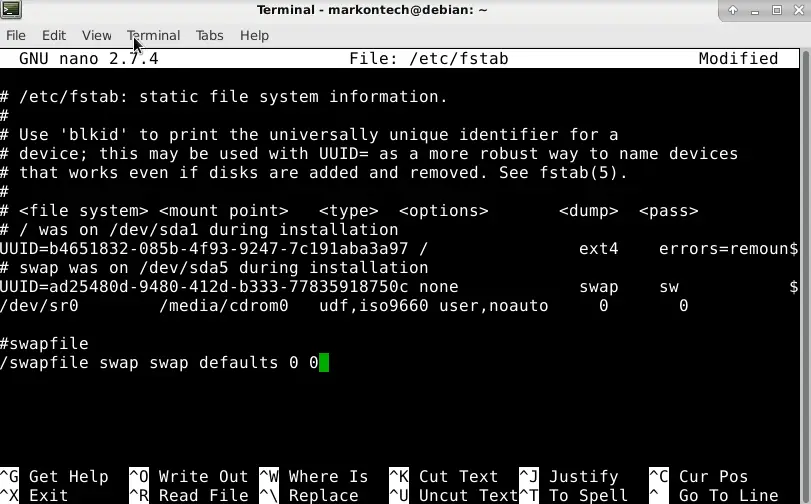Click the '<type>' column header
The image size is (811, 504).
[x=349, y=211]
